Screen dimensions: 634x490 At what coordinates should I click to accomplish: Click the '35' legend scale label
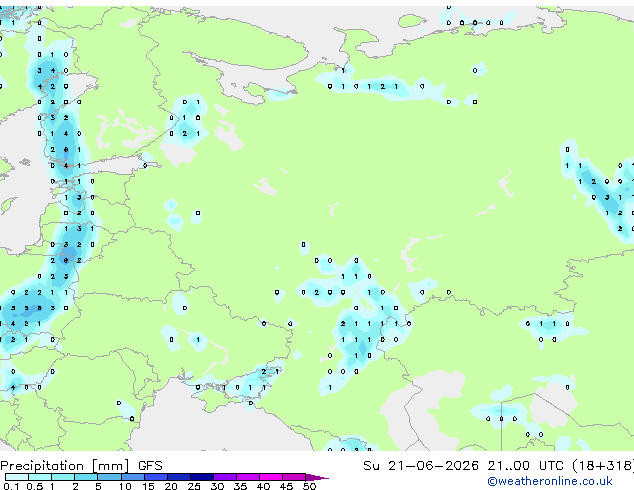pos(240,486)
